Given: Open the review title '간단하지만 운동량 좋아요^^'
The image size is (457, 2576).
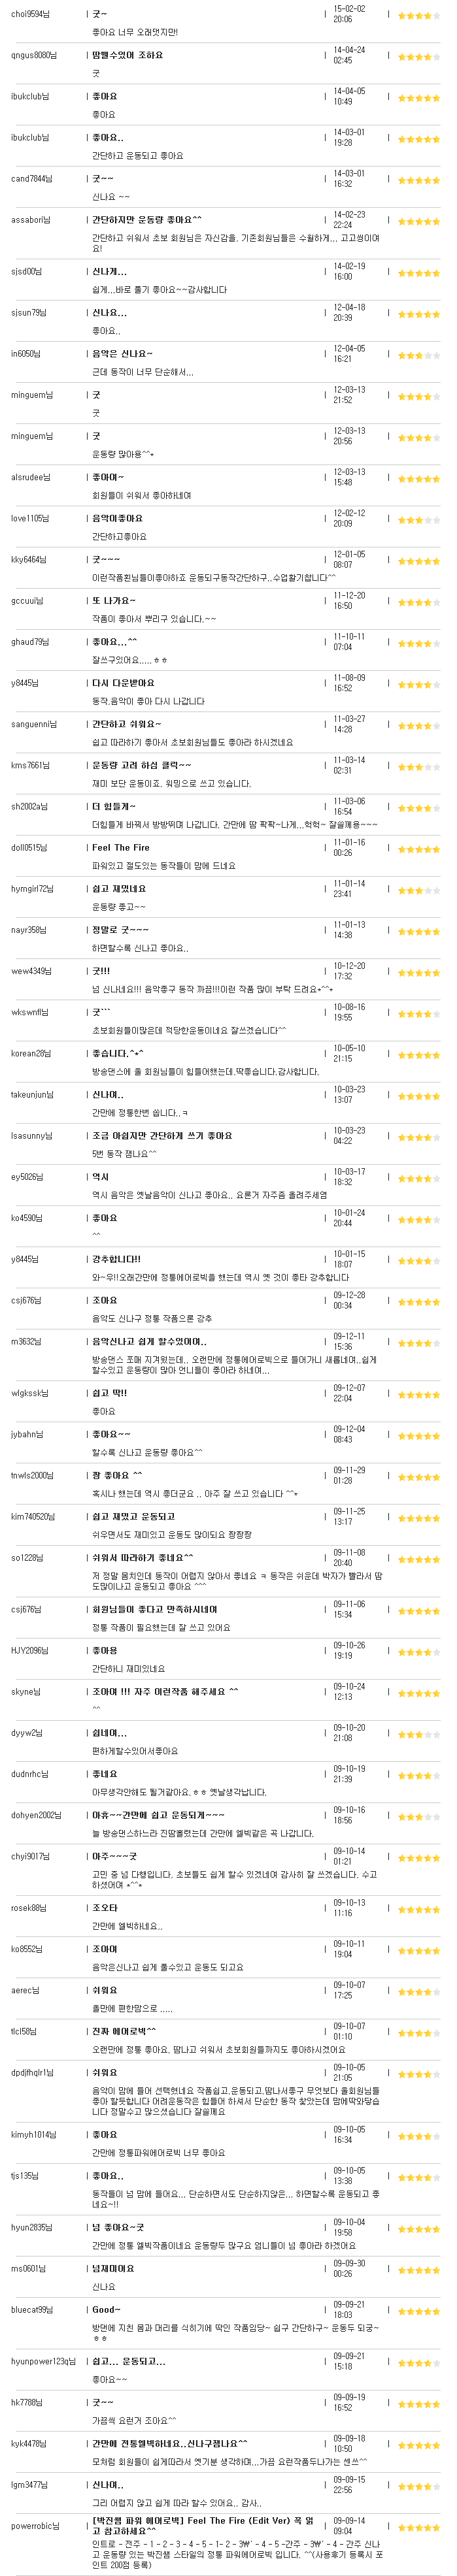Looking at the screenshot, I should pyautogui.click(x=147, y=220).
